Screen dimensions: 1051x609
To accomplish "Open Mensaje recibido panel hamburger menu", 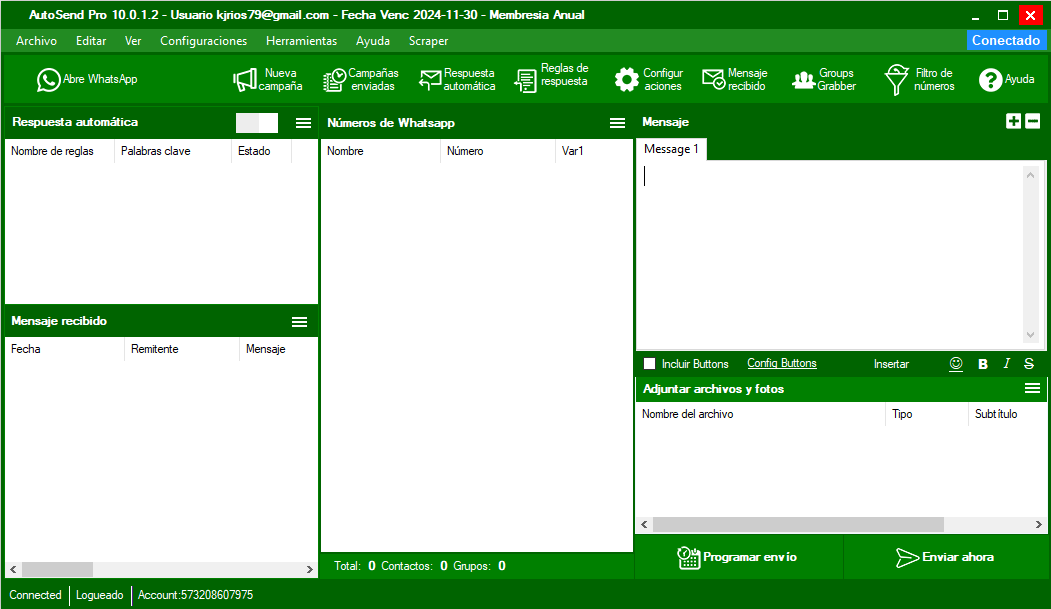I will click(x=300, y=322).
